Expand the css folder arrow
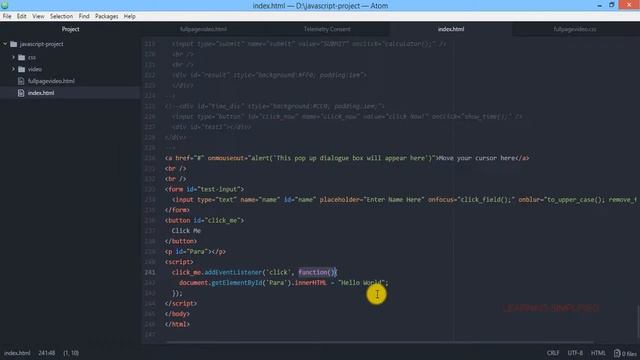 click(13, 57)
